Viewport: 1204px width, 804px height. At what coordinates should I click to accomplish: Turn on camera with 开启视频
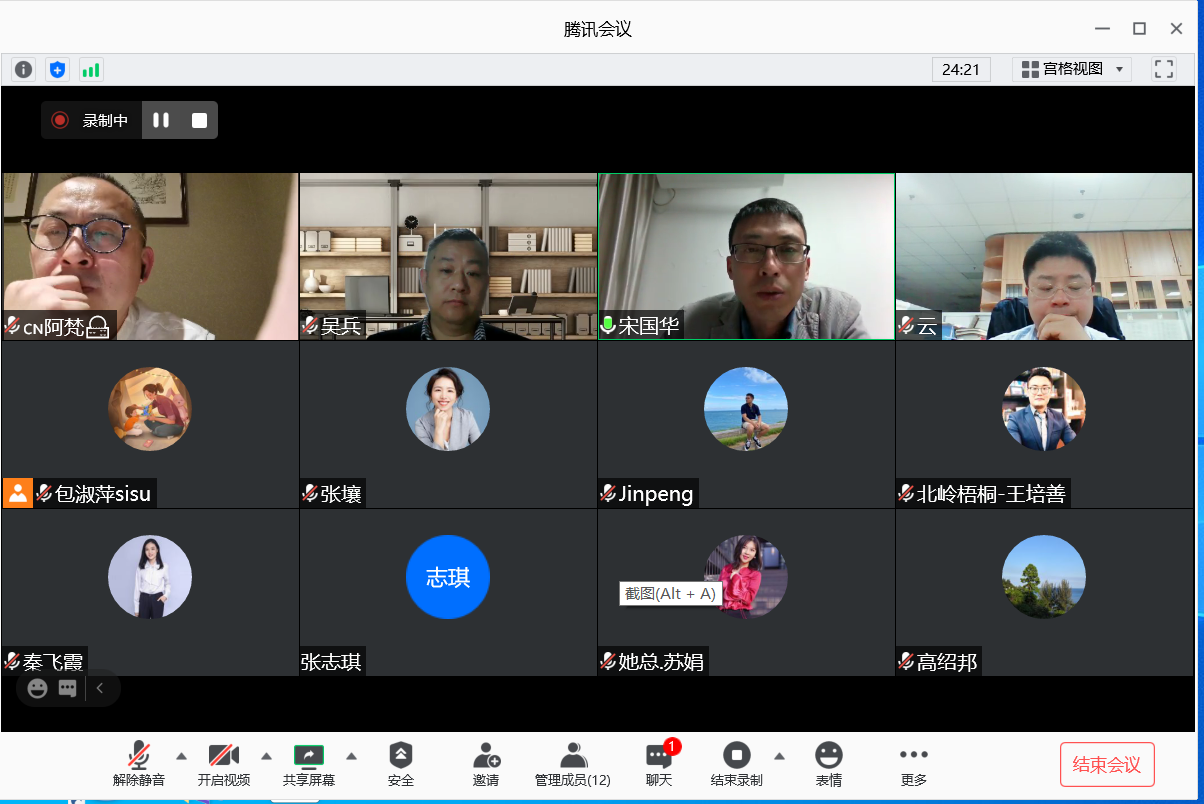click(223, 764)
